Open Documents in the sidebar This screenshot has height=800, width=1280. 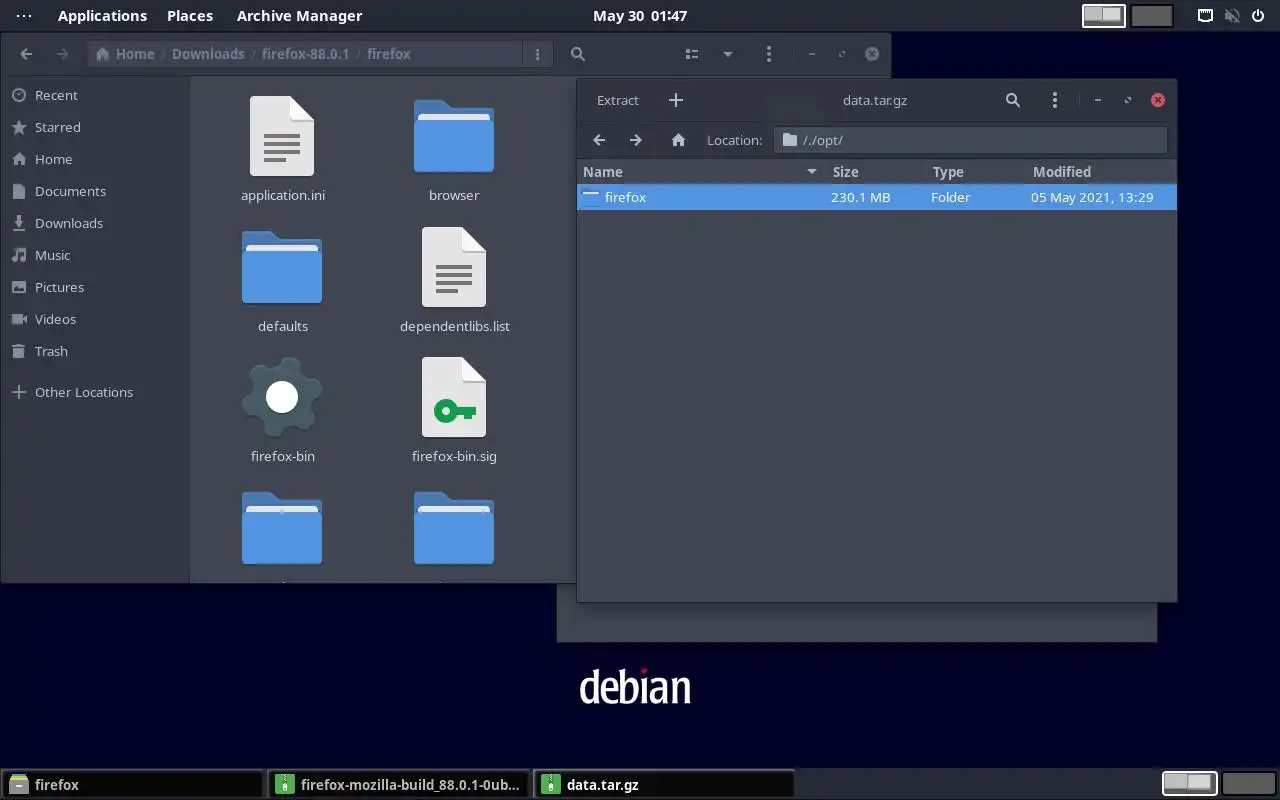pos(95,191)
